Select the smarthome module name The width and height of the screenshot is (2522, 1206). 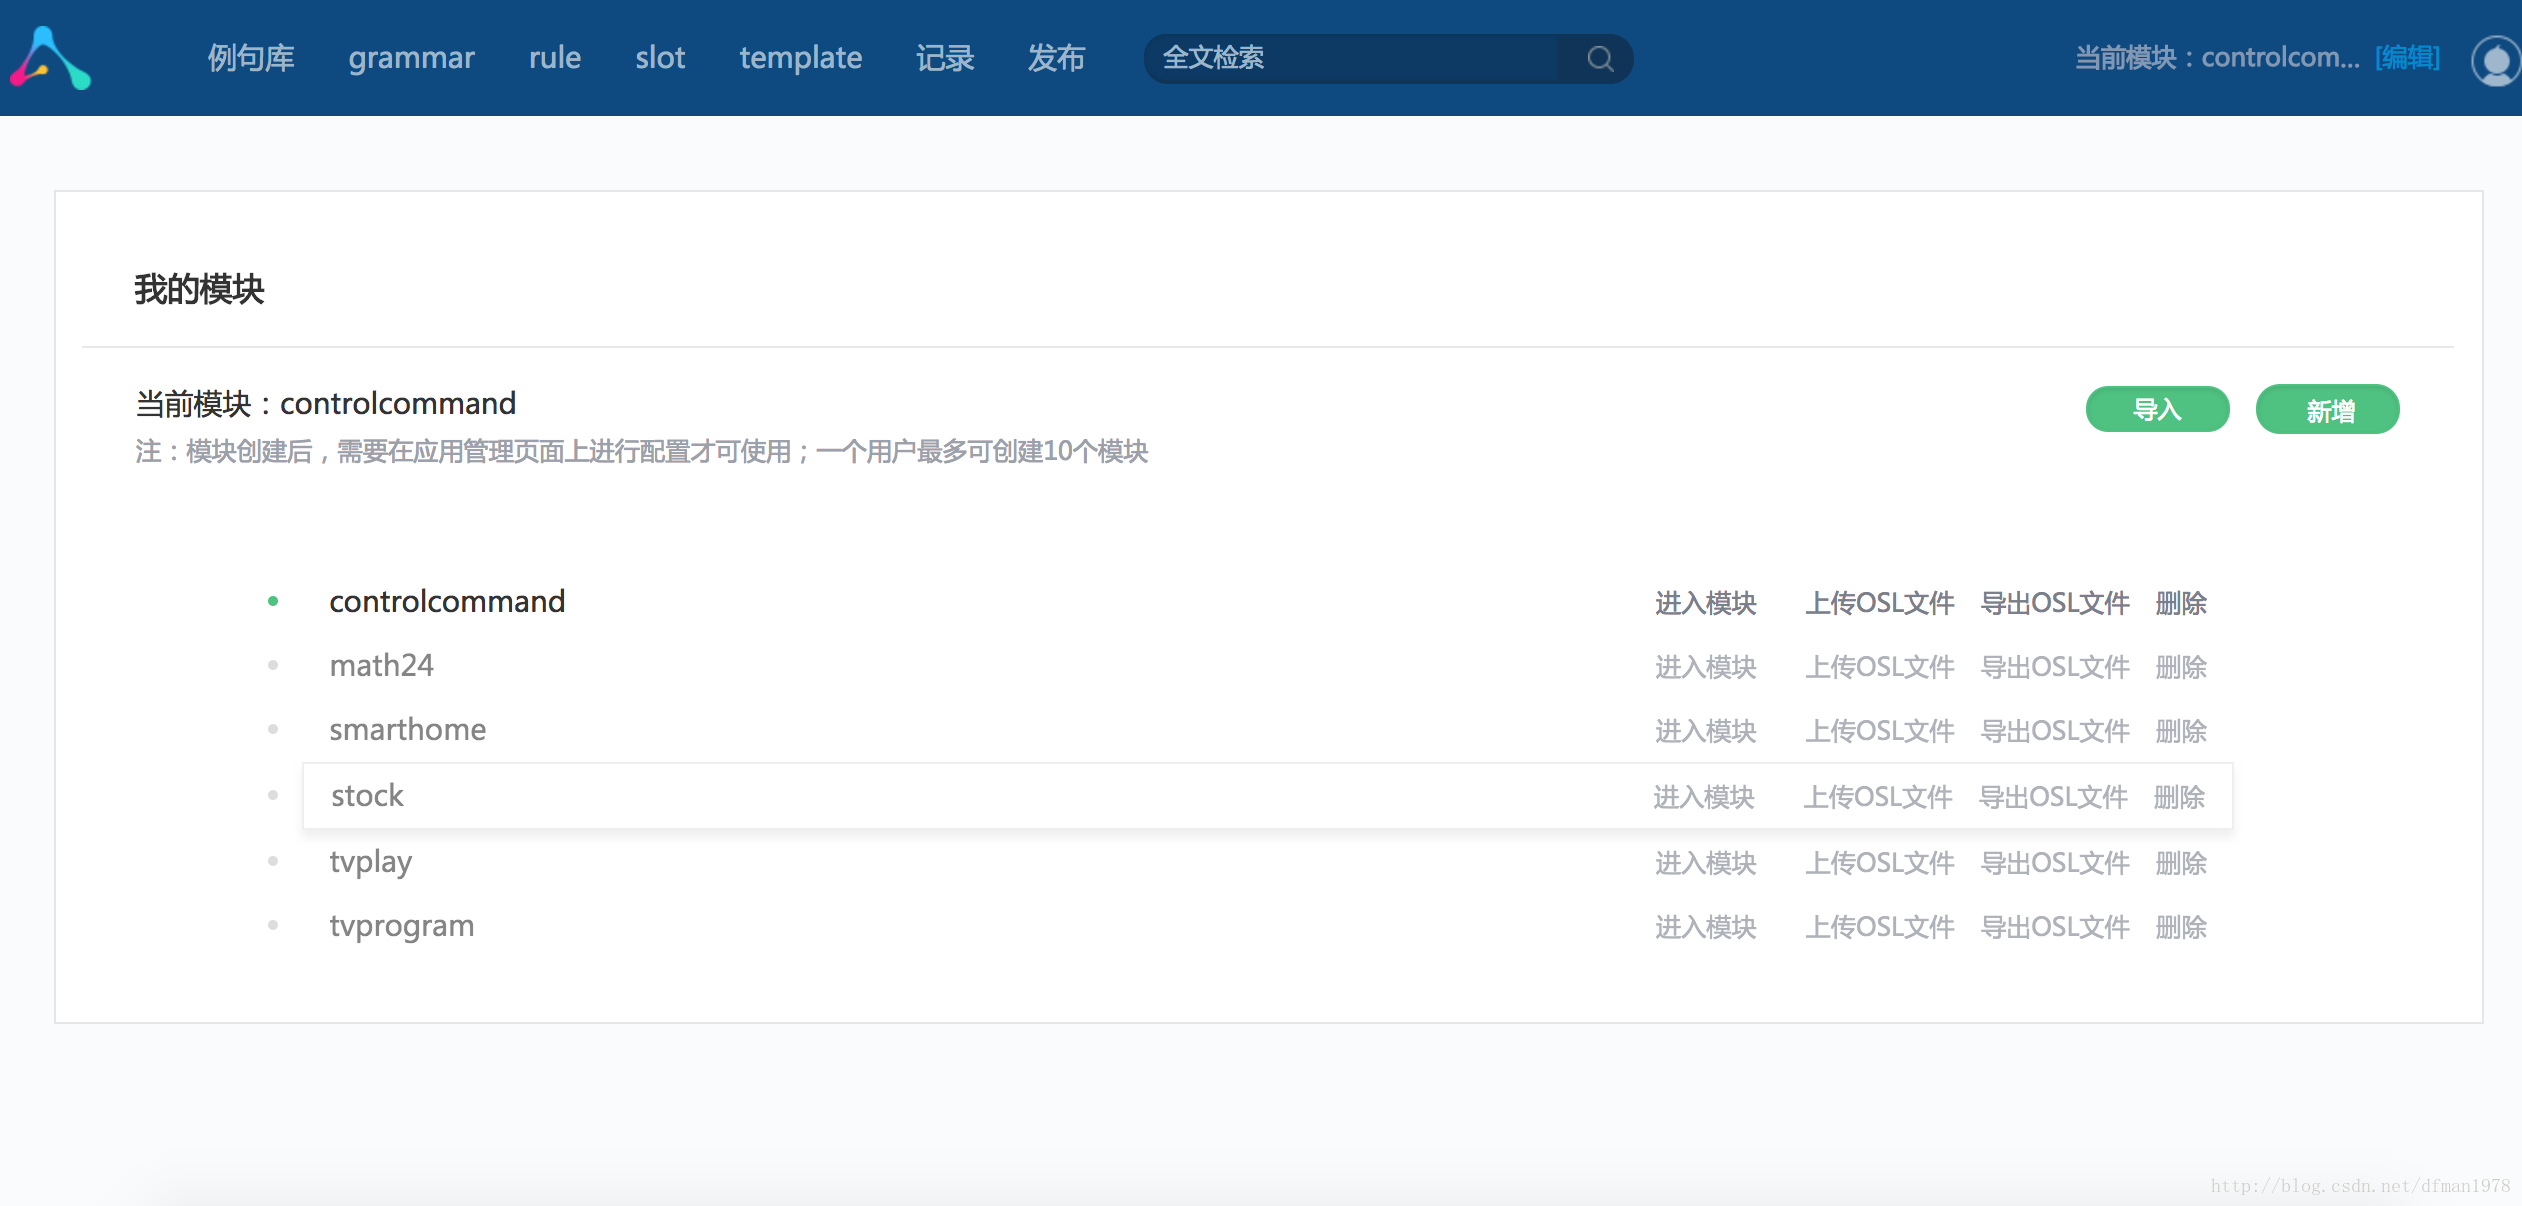[x=407, y=729]
